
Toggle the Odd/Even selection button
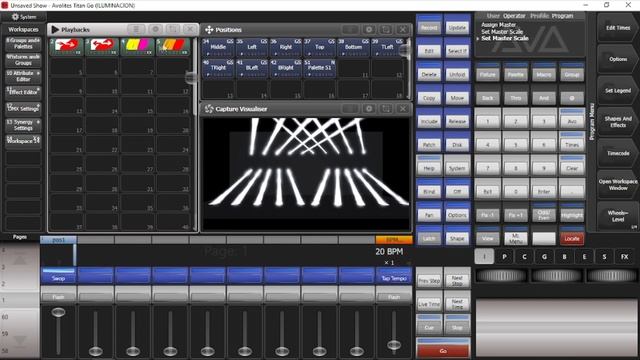tap(544, 213)
